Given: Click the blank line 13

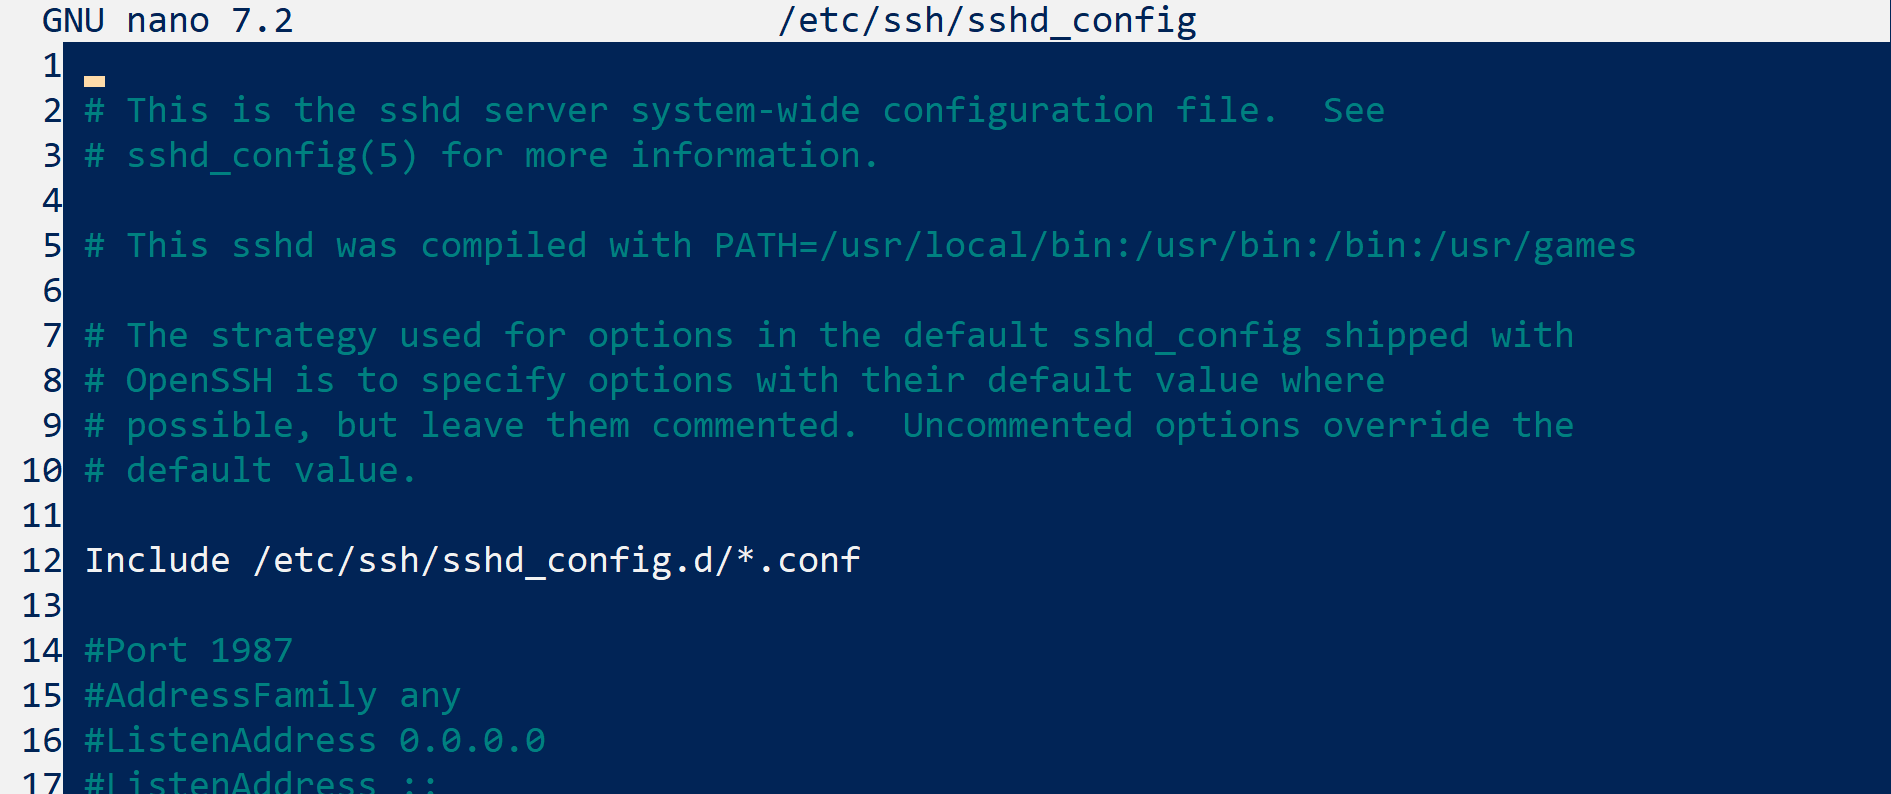Looking at the screenshot, I should pyautogui.click(x=976, y=605).
